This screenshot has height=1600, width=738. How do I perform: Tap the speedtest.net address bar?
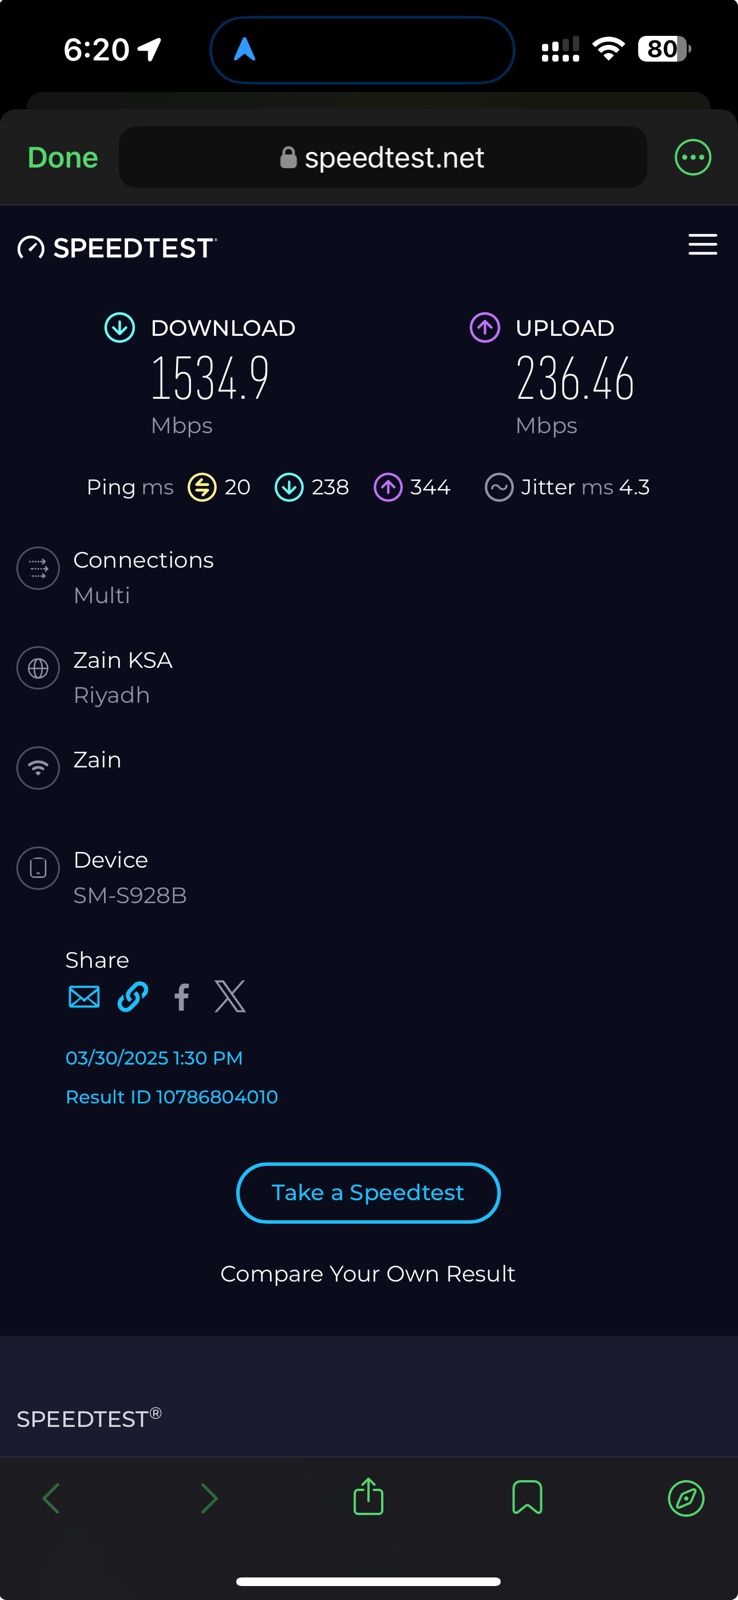[383, 158]
